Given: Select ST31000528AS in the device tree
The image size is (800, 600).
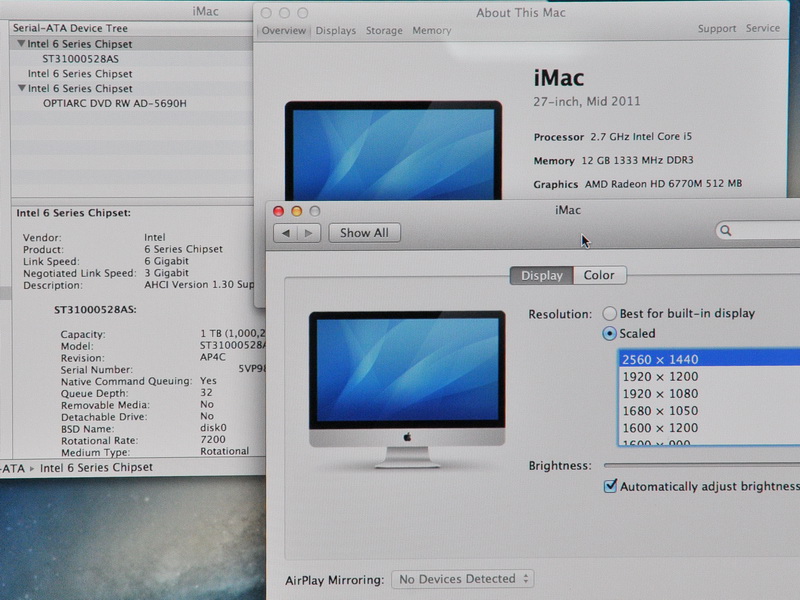Looking at the screenshot, I should [81, 59].
